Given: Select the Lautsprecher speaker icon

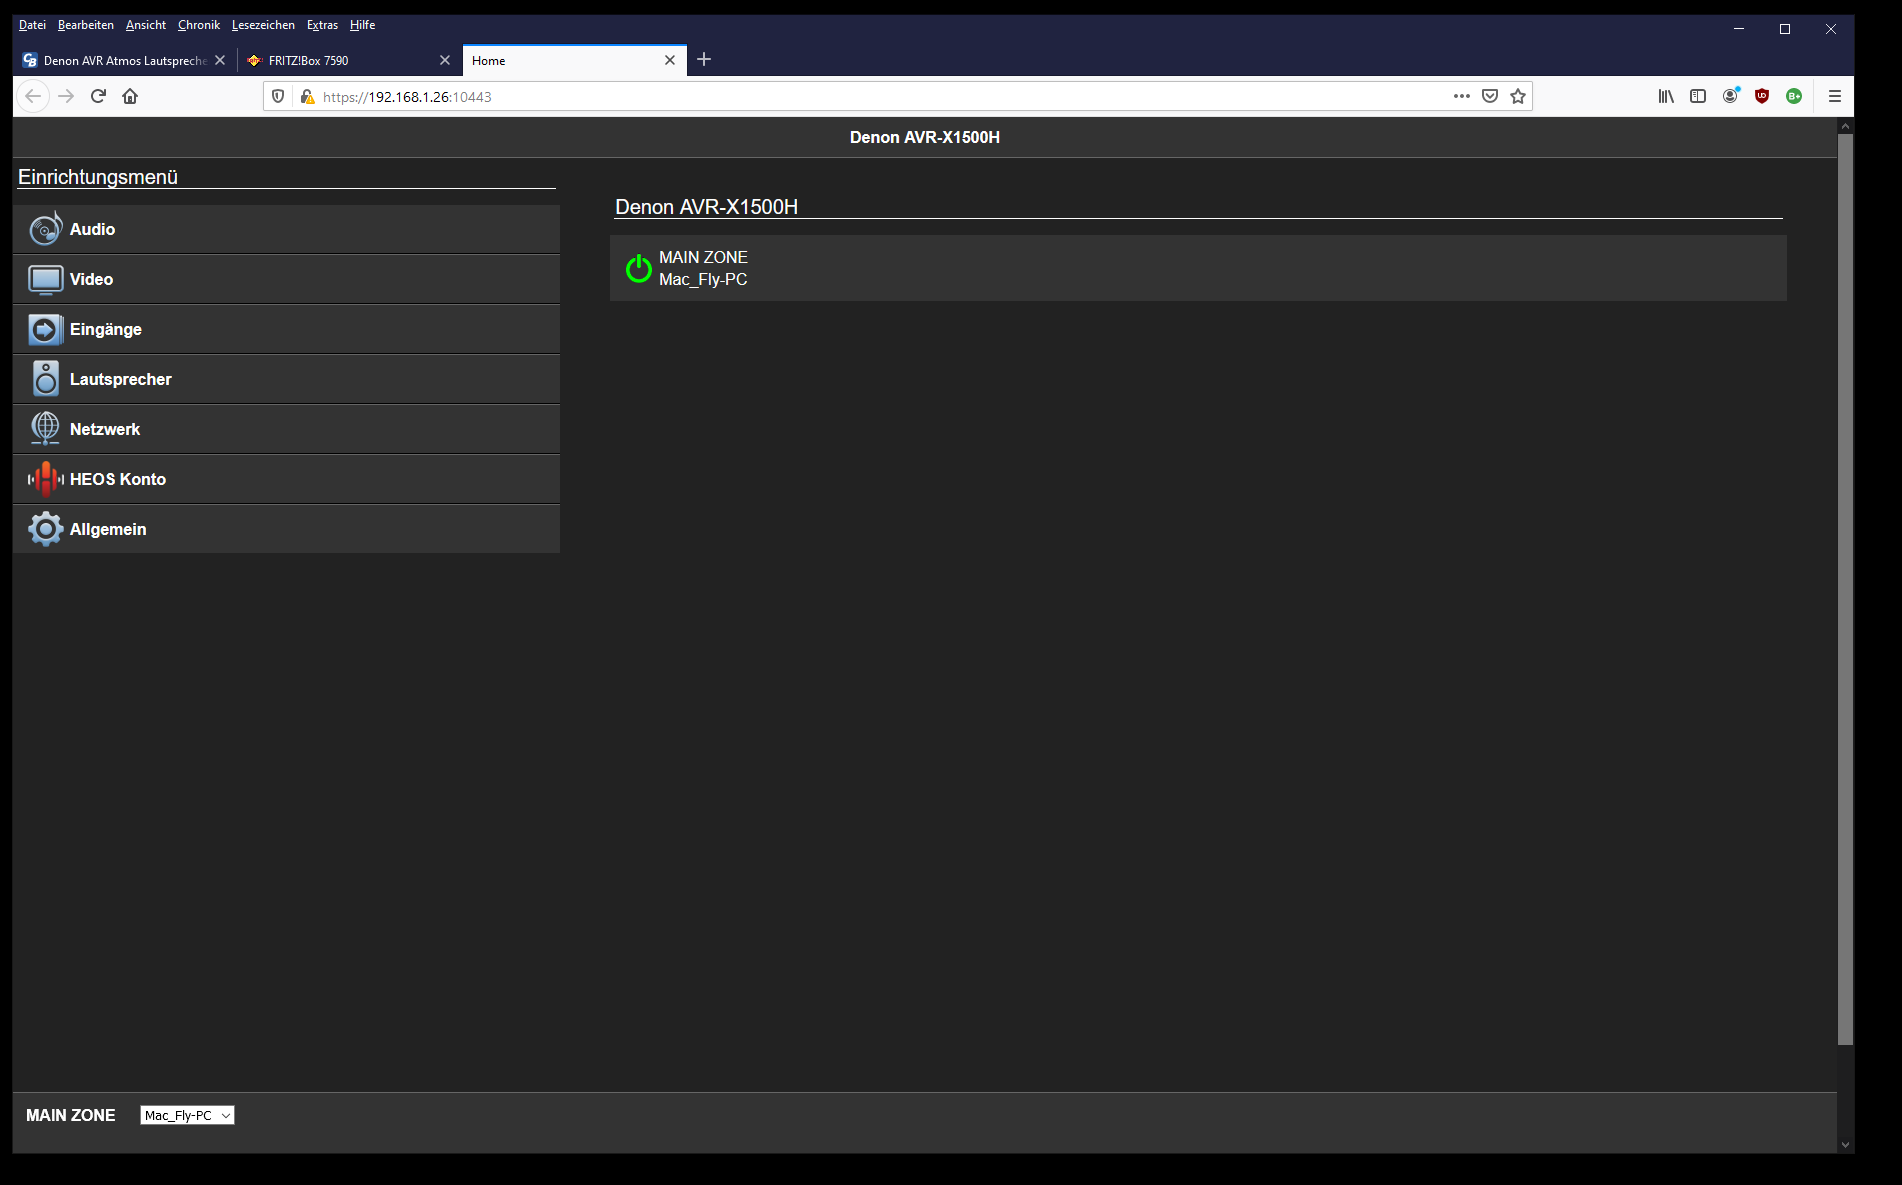Looking at the screenshot, I should pos(45,379).
